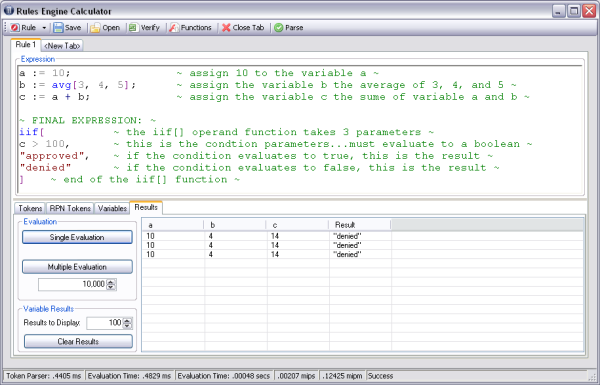Click the Verify icon
Viewport: 600px width, 385px height.
pyautogui.click(x=133, y=28)
